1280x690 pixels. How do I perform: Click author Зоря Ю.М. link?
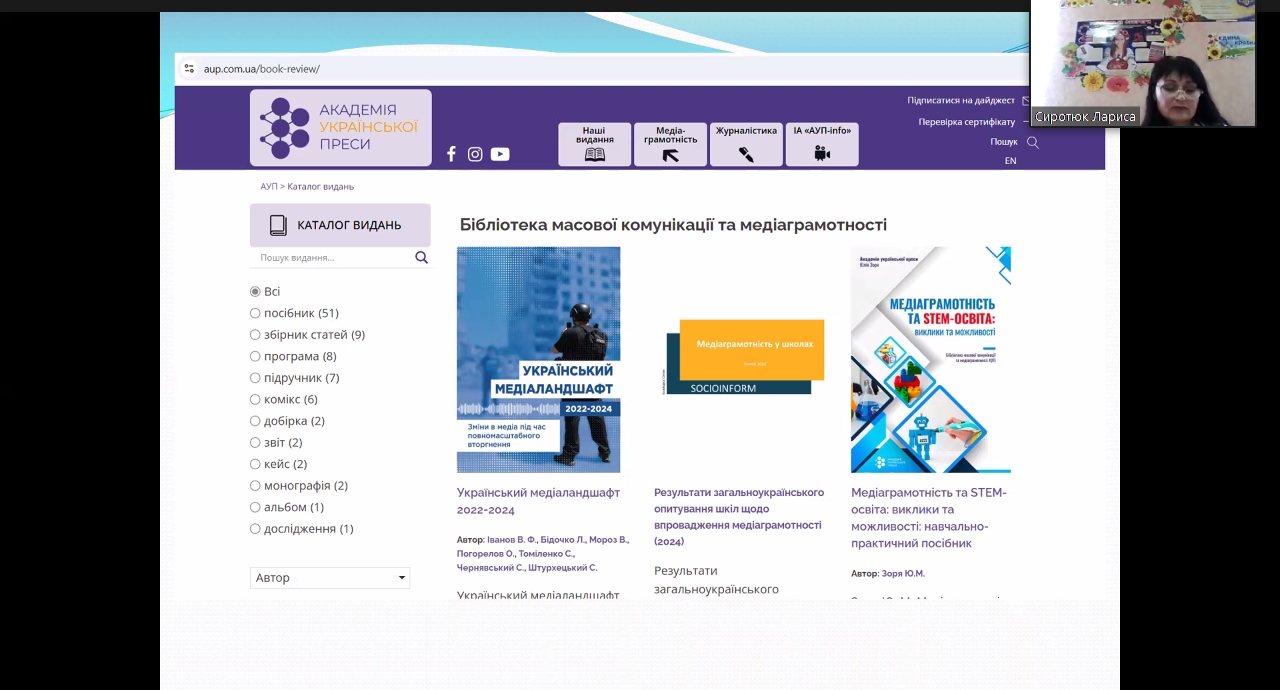point(903,574)
